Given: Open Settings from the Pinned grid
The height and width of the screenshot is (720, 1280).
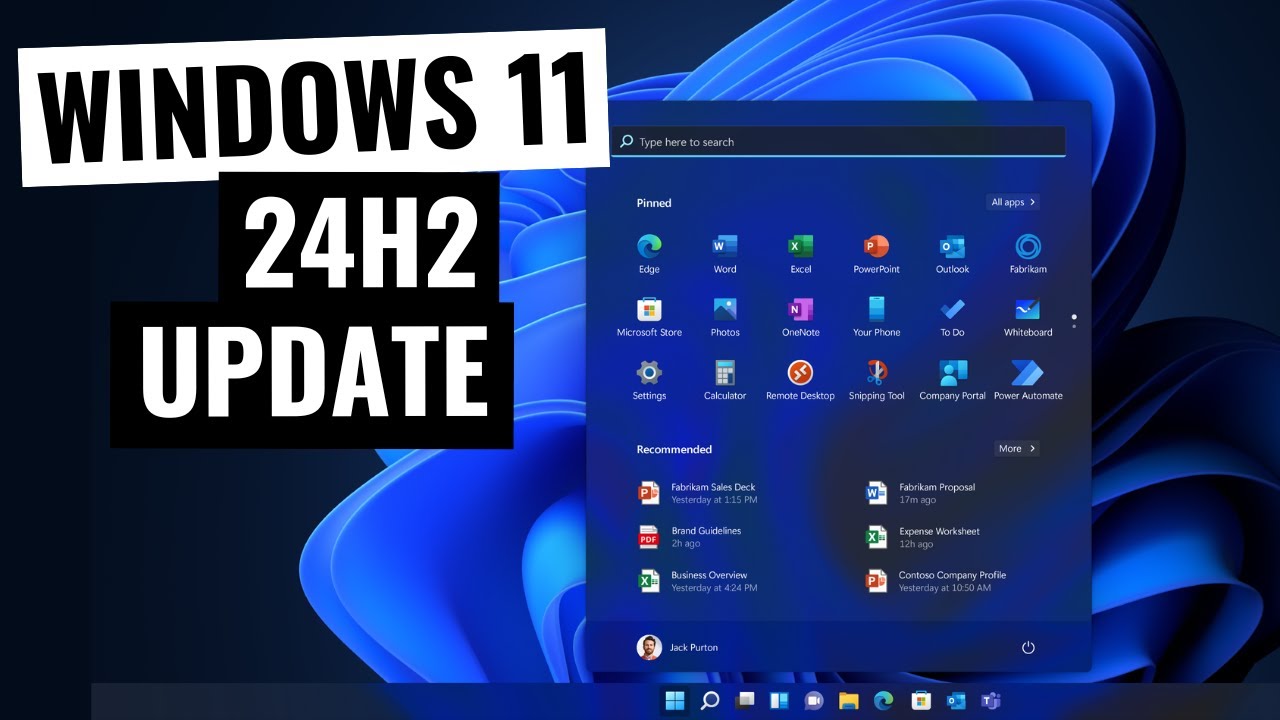Looking at the screenshot, I should pyautogui.click(x=649, y=380).
